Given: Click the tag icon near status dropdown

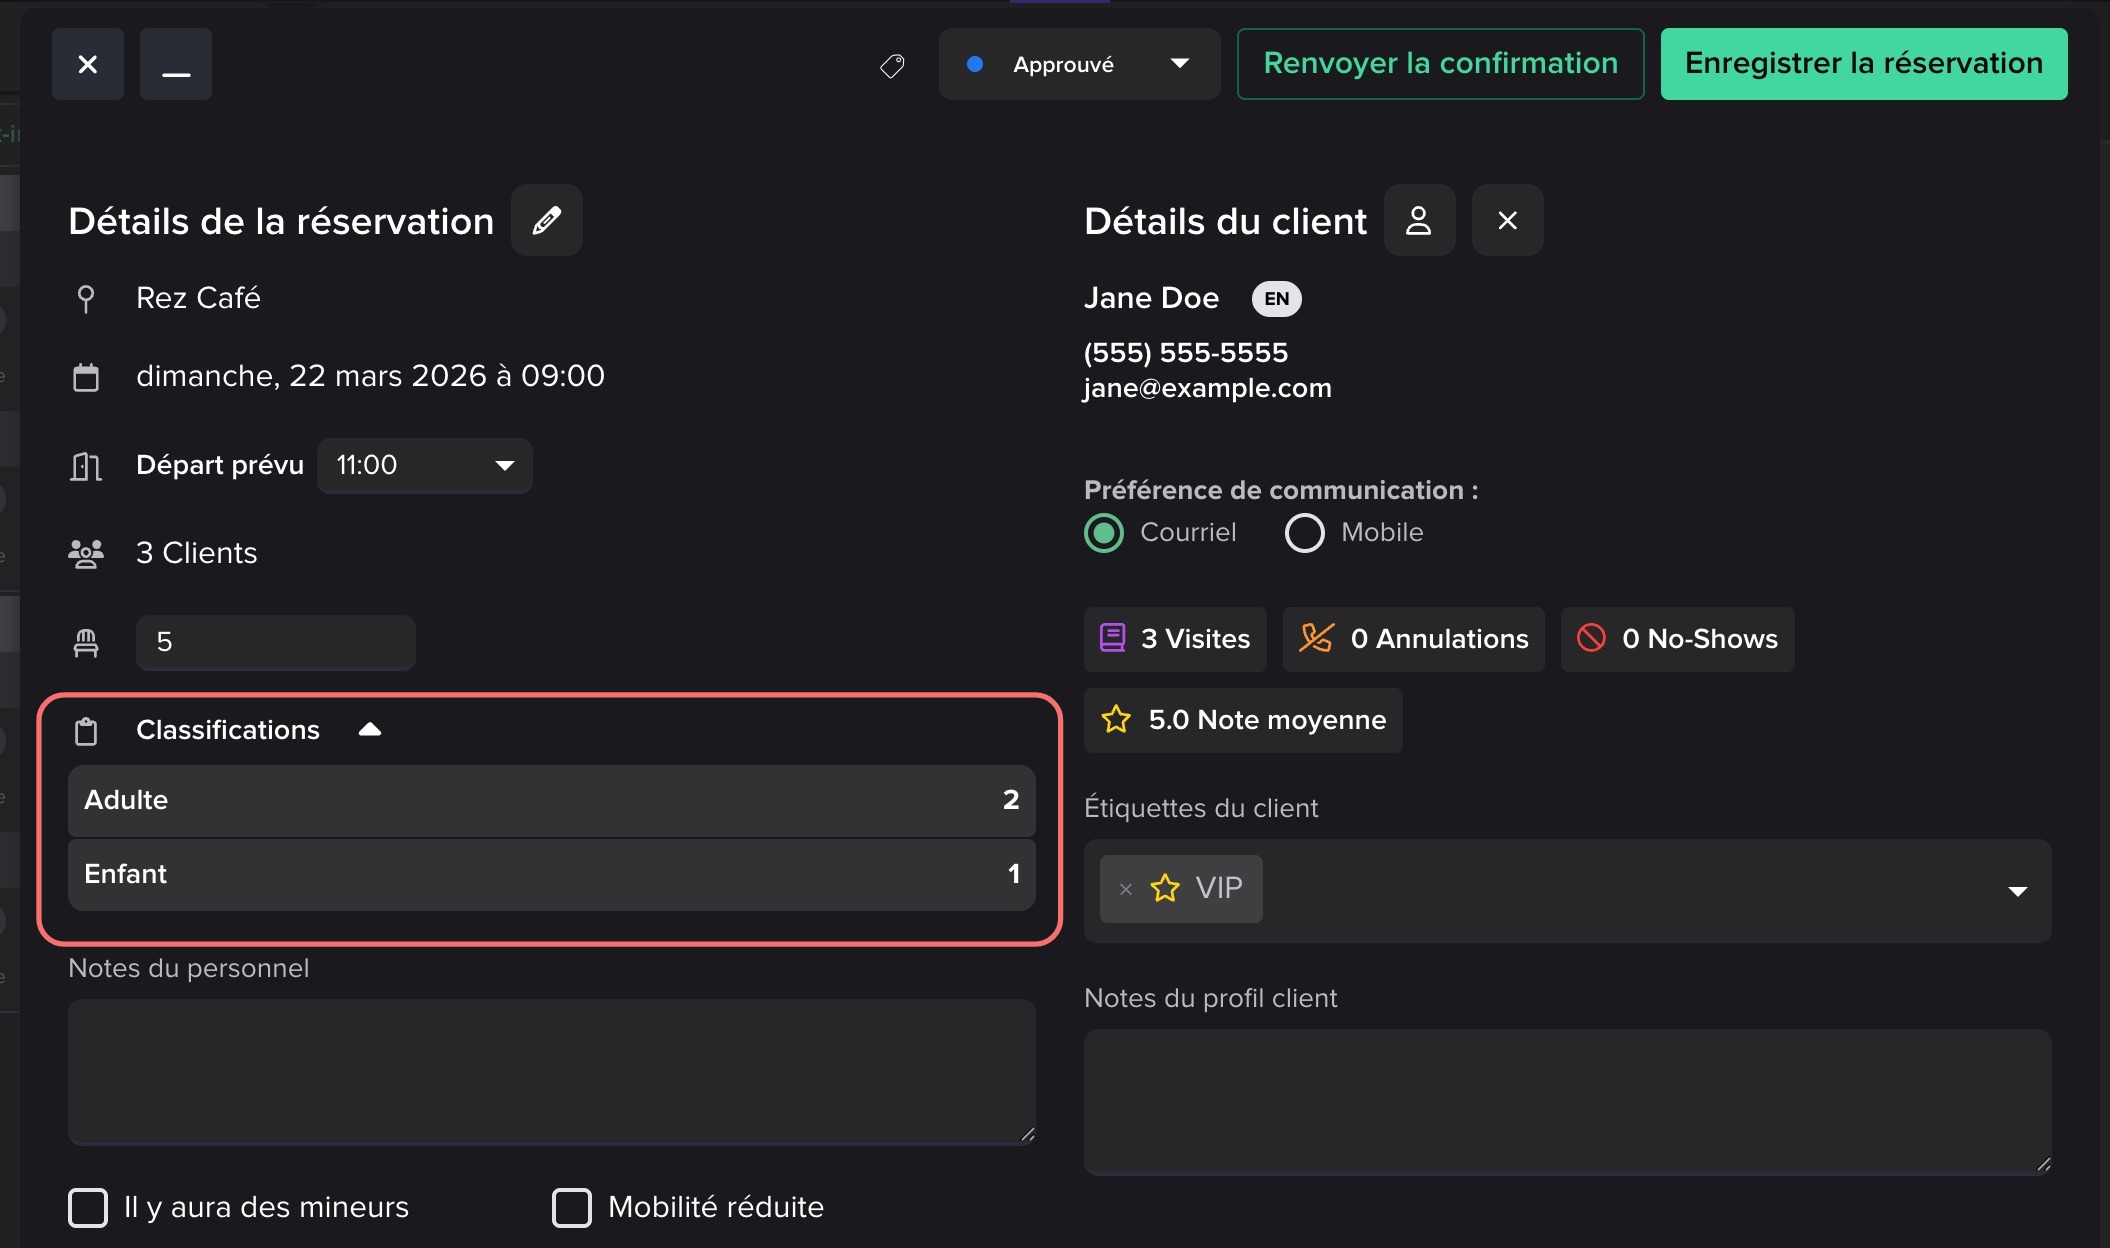Looking at the screenshot, I should (x=892, y=66).
